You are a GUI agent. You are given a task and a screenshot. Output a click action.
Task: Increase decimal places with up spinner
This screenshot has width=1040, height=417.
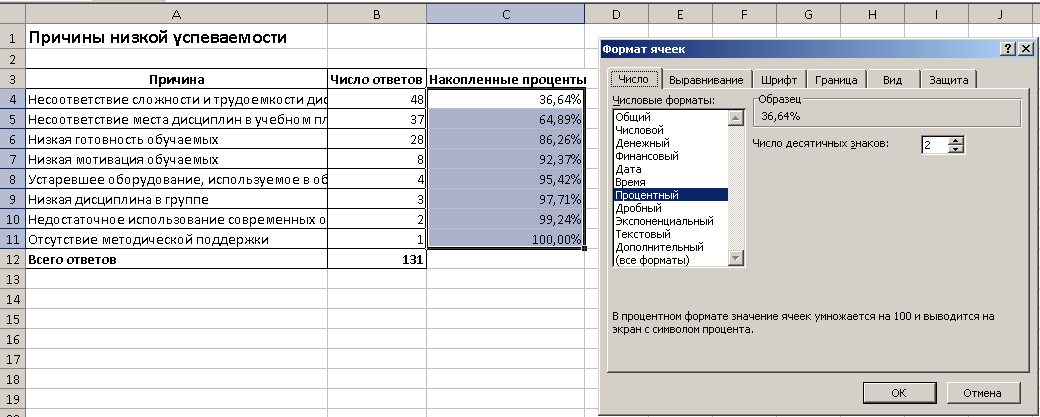955,140
